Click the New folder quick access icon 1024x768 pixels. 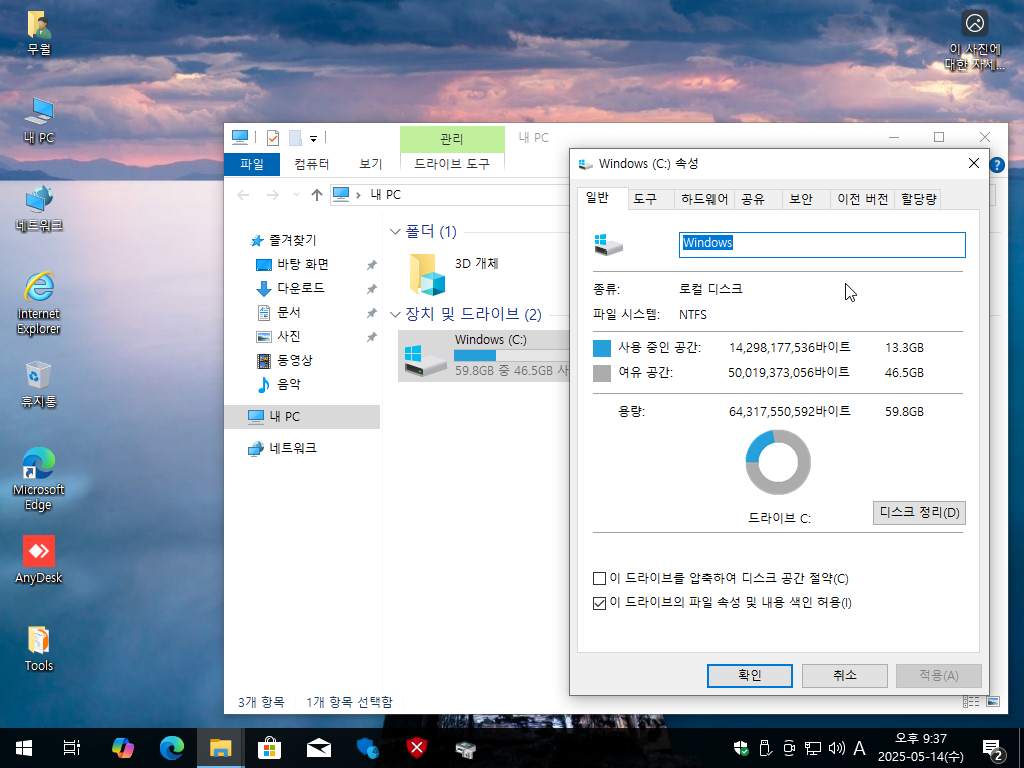295,138
